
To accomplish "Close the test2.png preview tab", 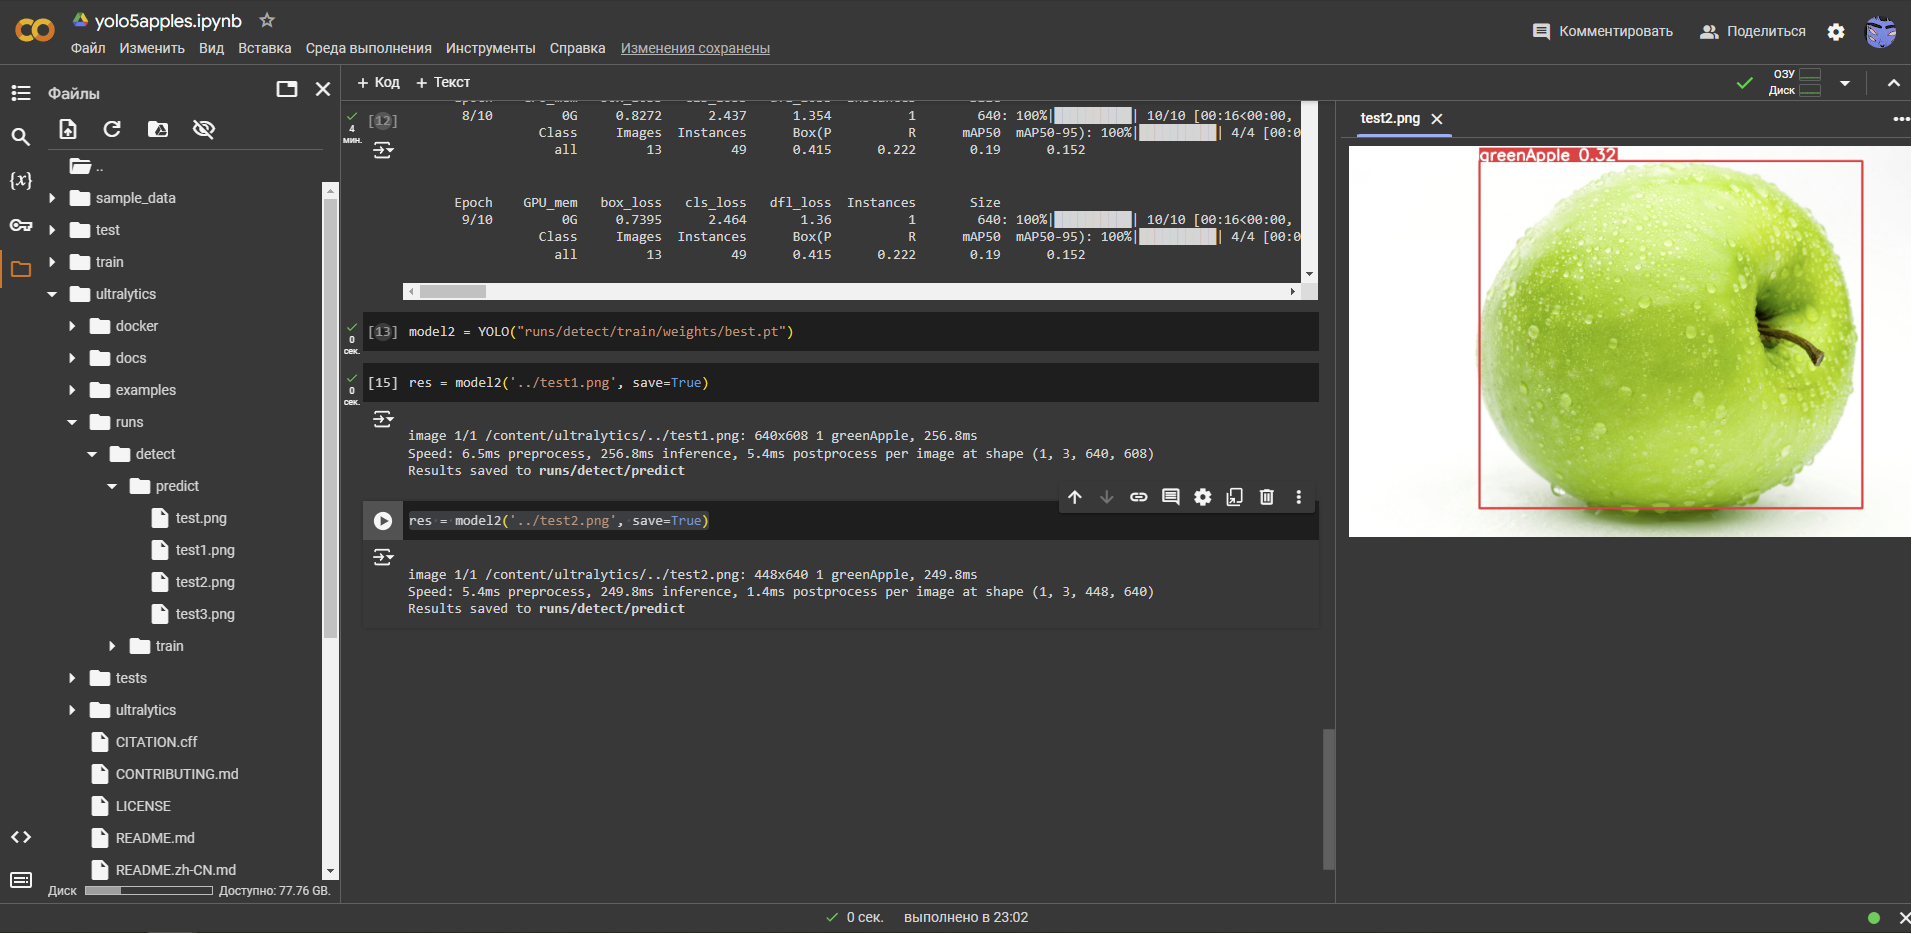I will (1437, 119).
